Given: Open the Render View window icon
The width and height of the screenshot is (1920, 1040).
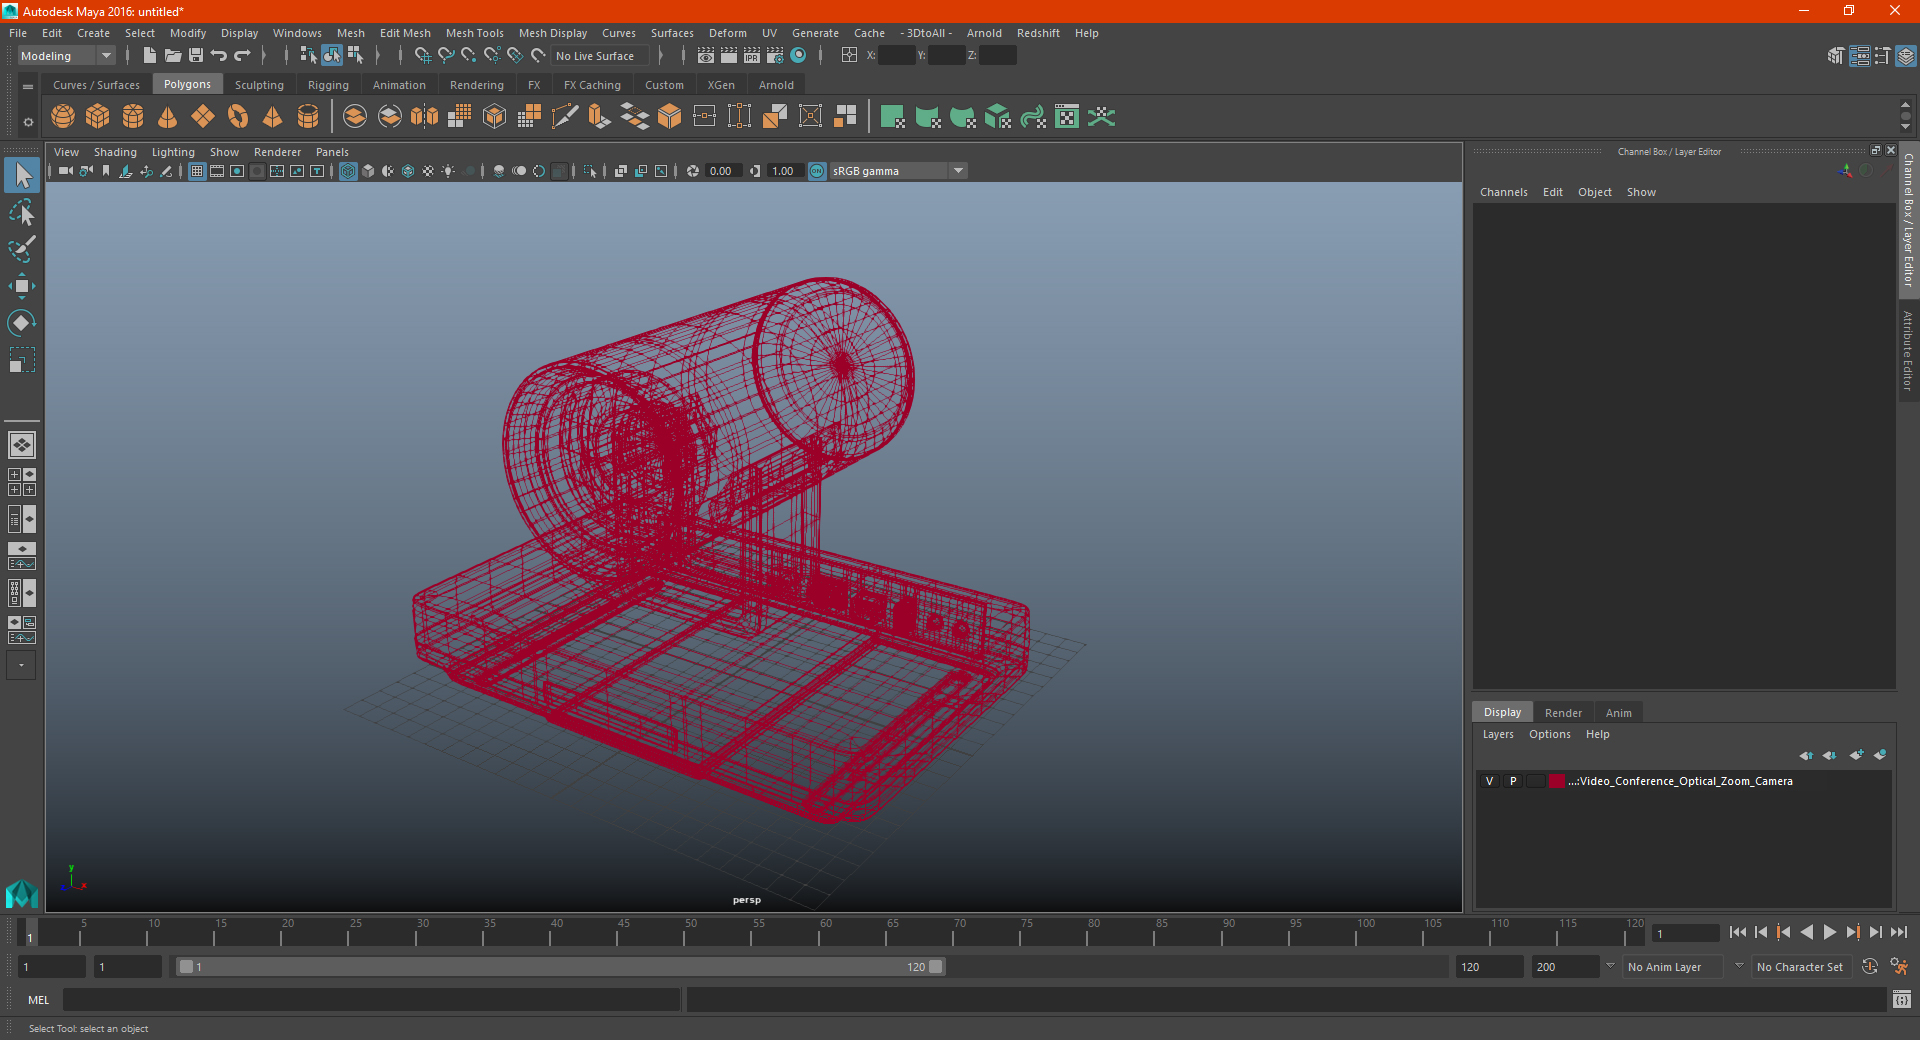Looking at the screenshot, I should coord(706,56).
